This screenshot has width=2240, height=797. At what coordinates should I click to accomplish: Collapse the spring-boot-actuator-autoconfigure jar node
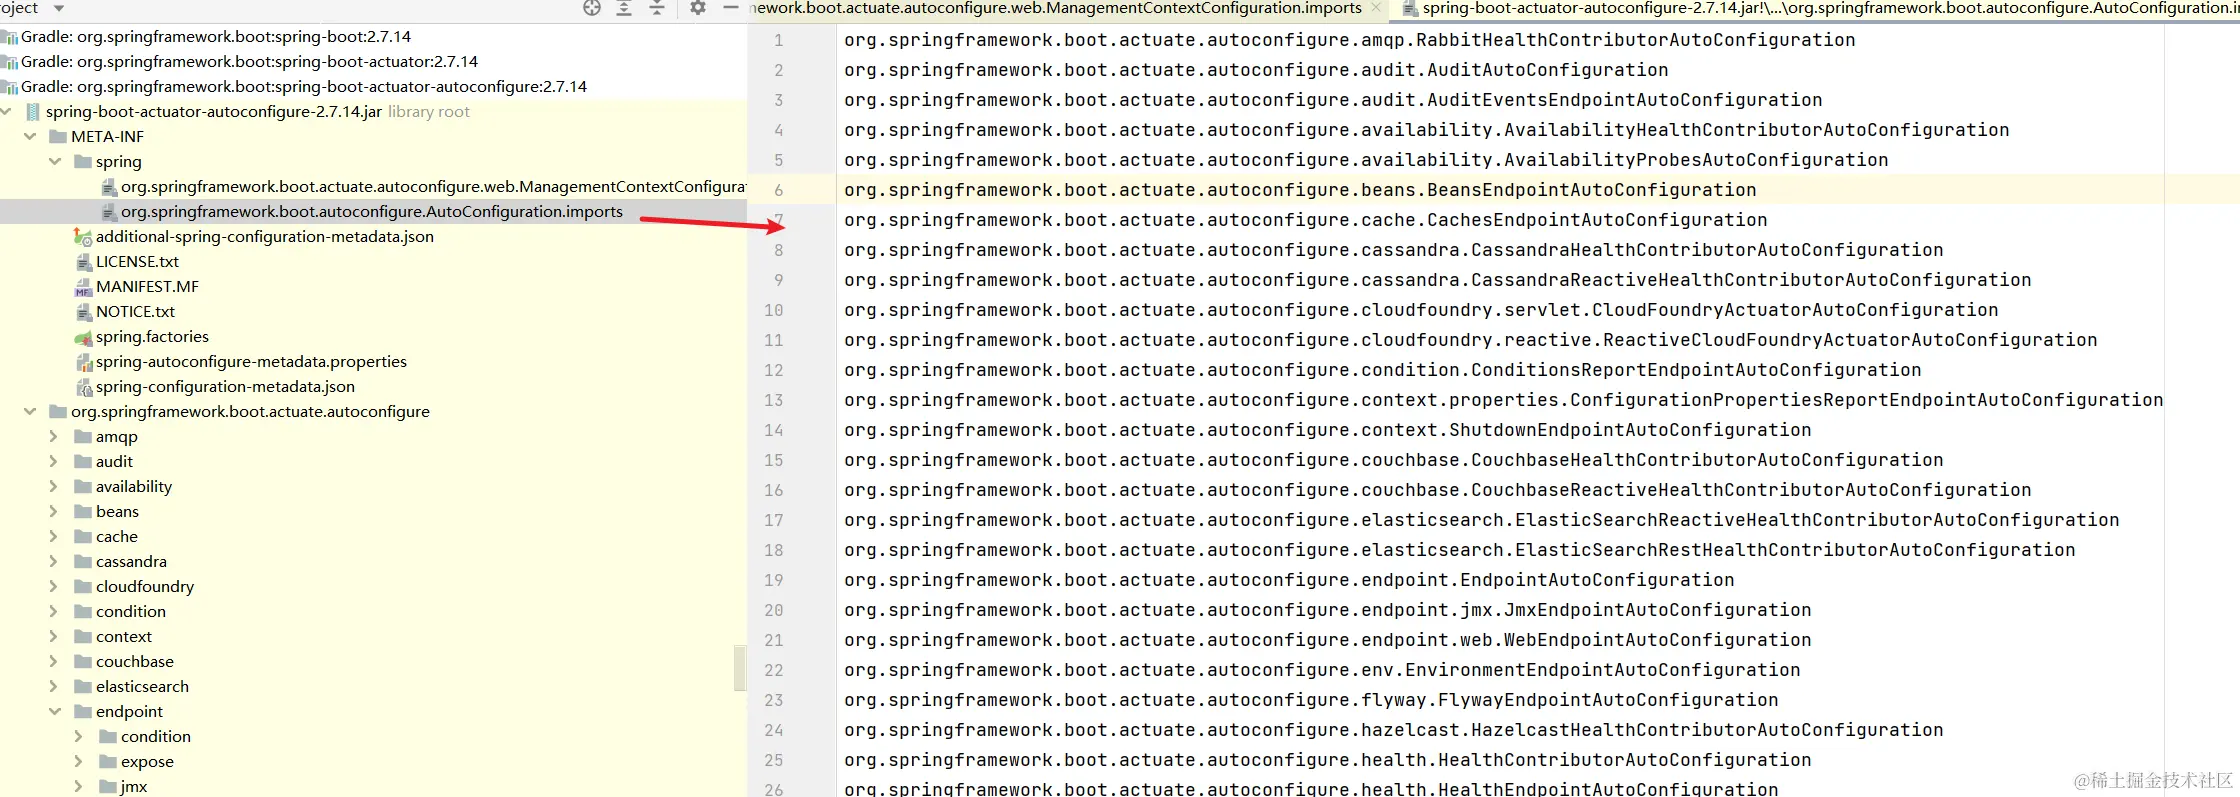coord(6,112)
